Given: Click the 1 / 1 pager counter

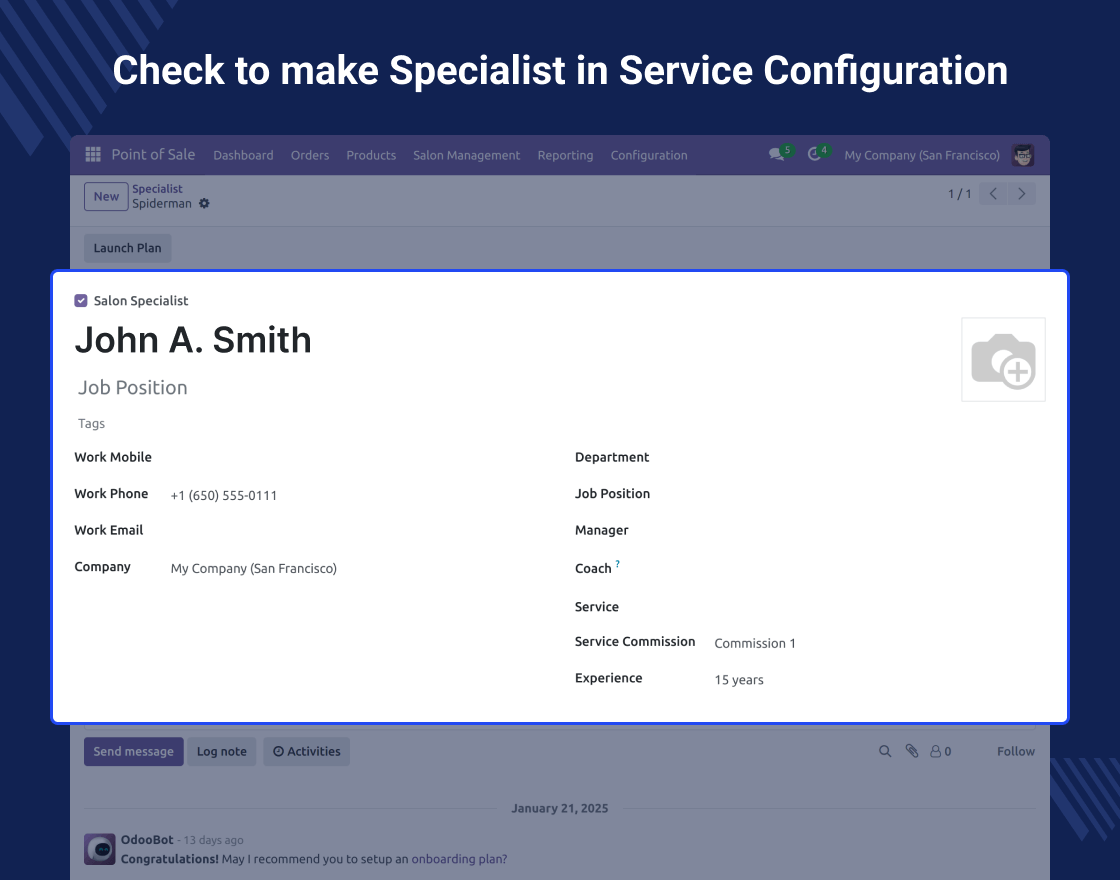Looking at the screenshot, I should coord(959,194).
